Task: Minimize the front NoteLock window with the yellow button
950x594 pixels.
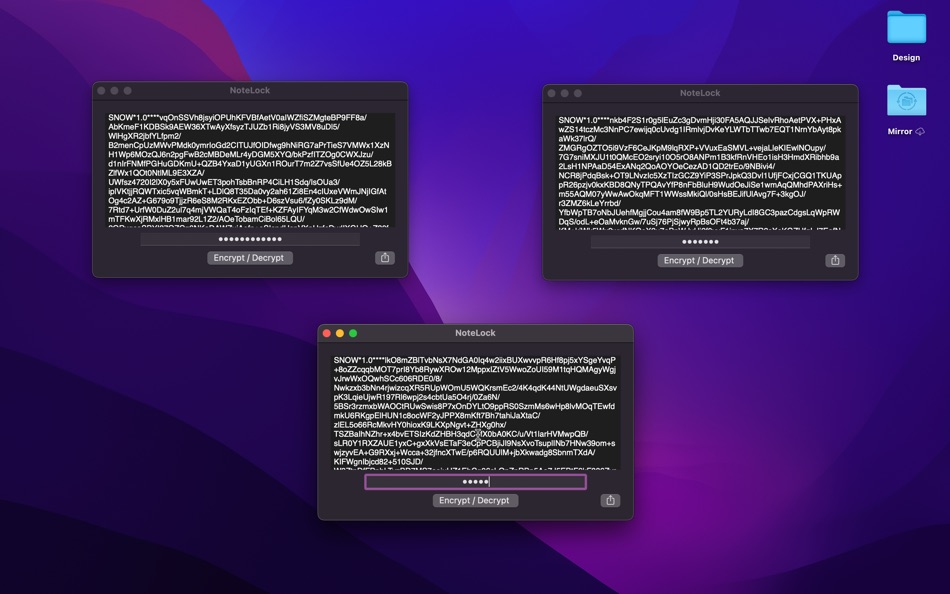Action: point(340,333)
